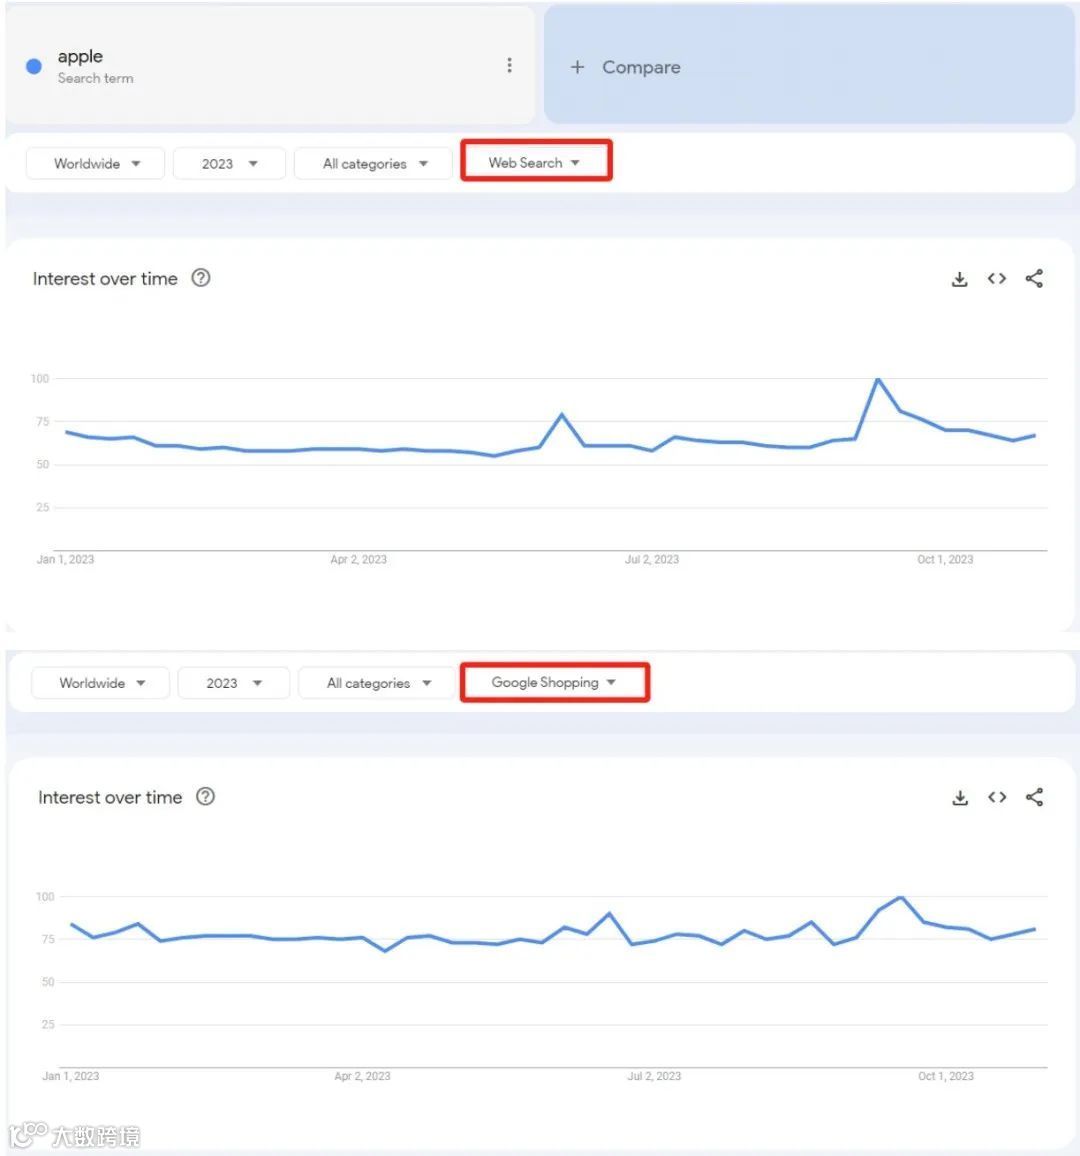Download data from the Google Shopping chart

tap(959, 797)
